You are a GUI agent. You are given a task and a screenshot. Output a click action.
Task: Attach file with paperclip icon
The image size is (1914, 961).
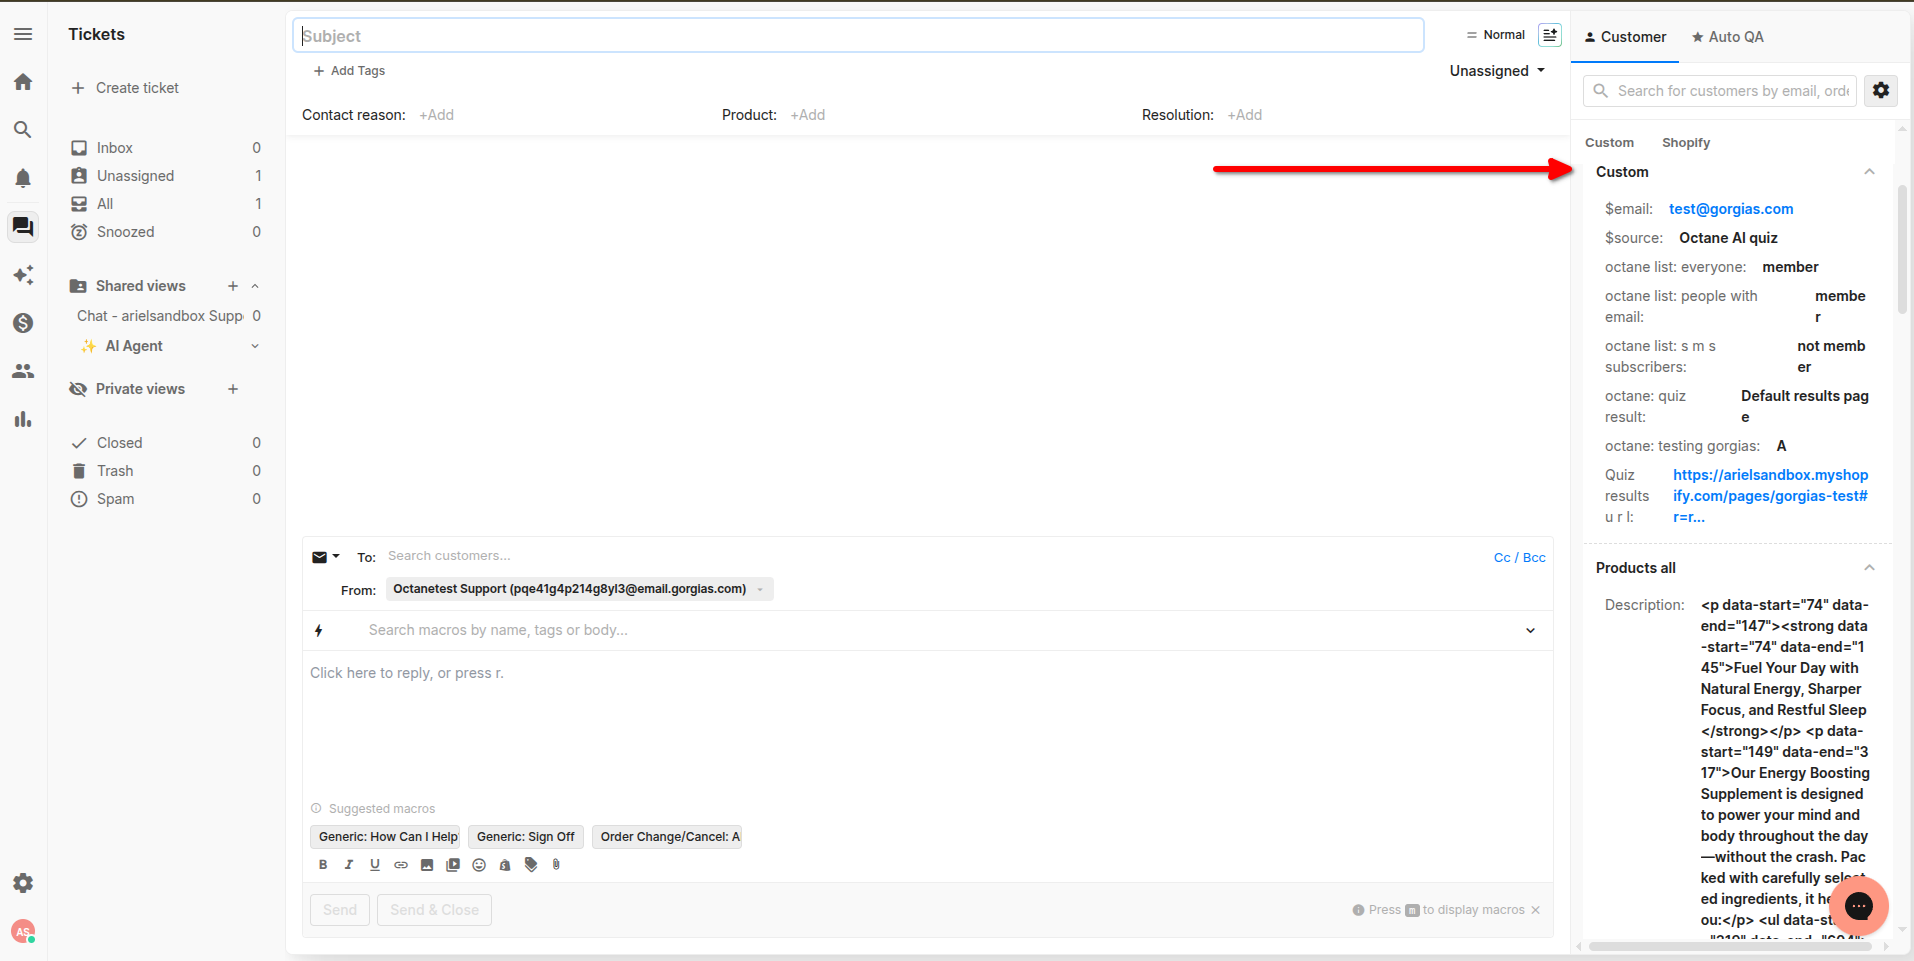[x=557, y=865]
